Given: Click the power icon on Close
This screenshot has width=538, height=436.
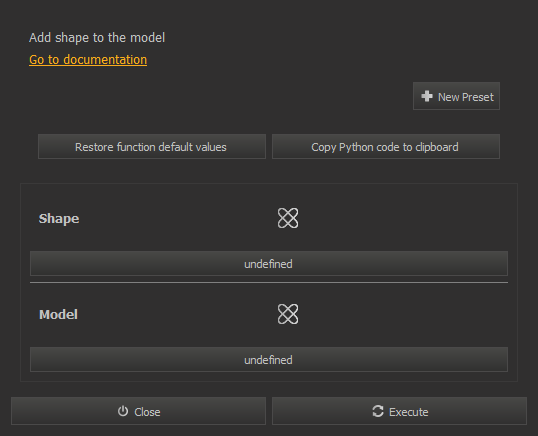Looking at the screenshot, I should [123, 411].
